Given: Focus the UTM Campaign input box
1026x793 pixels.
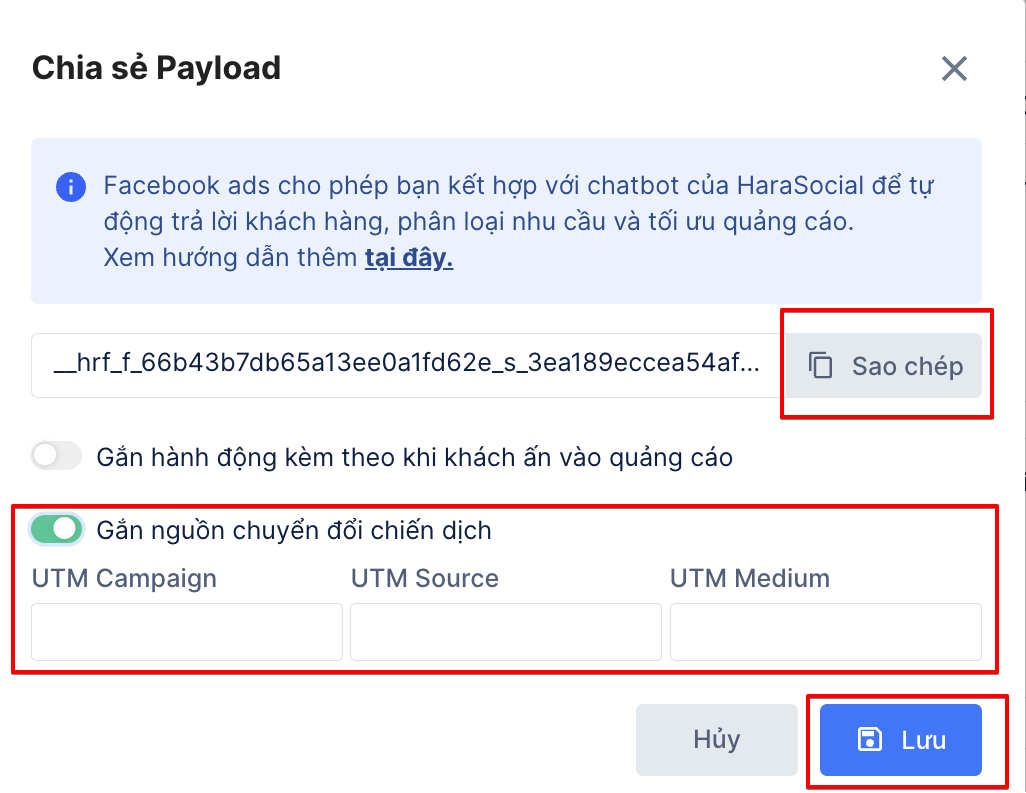Looking at the screenshot, I should 187,632.
